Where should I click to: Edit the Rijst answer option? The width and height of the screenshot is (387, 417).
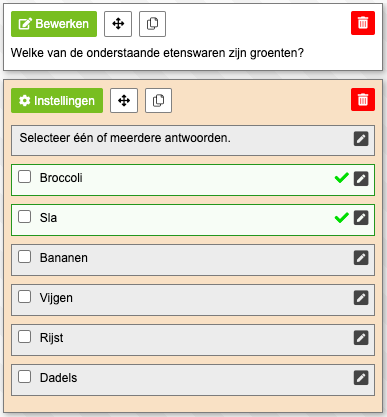coord(361,338)
